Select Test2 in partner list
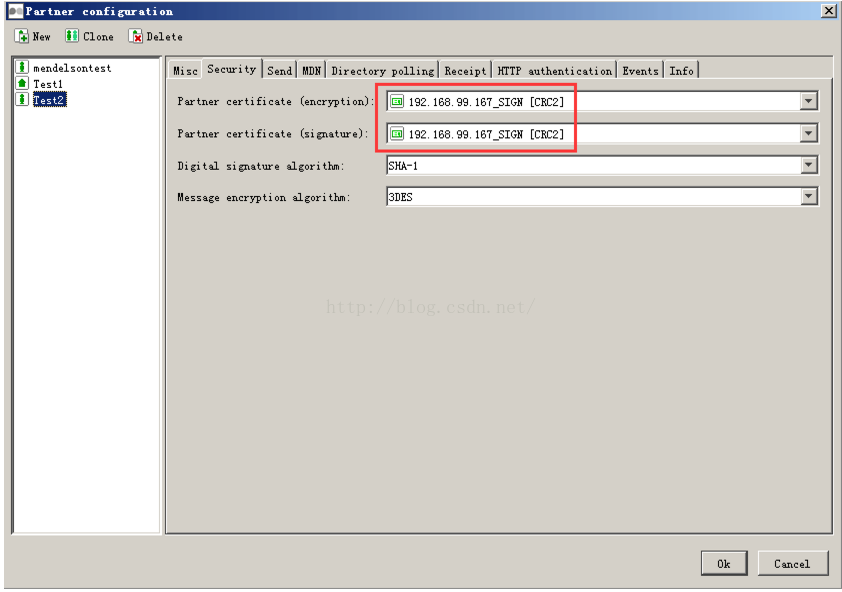This screenshot has height=592, width=842. coord(49,100)
